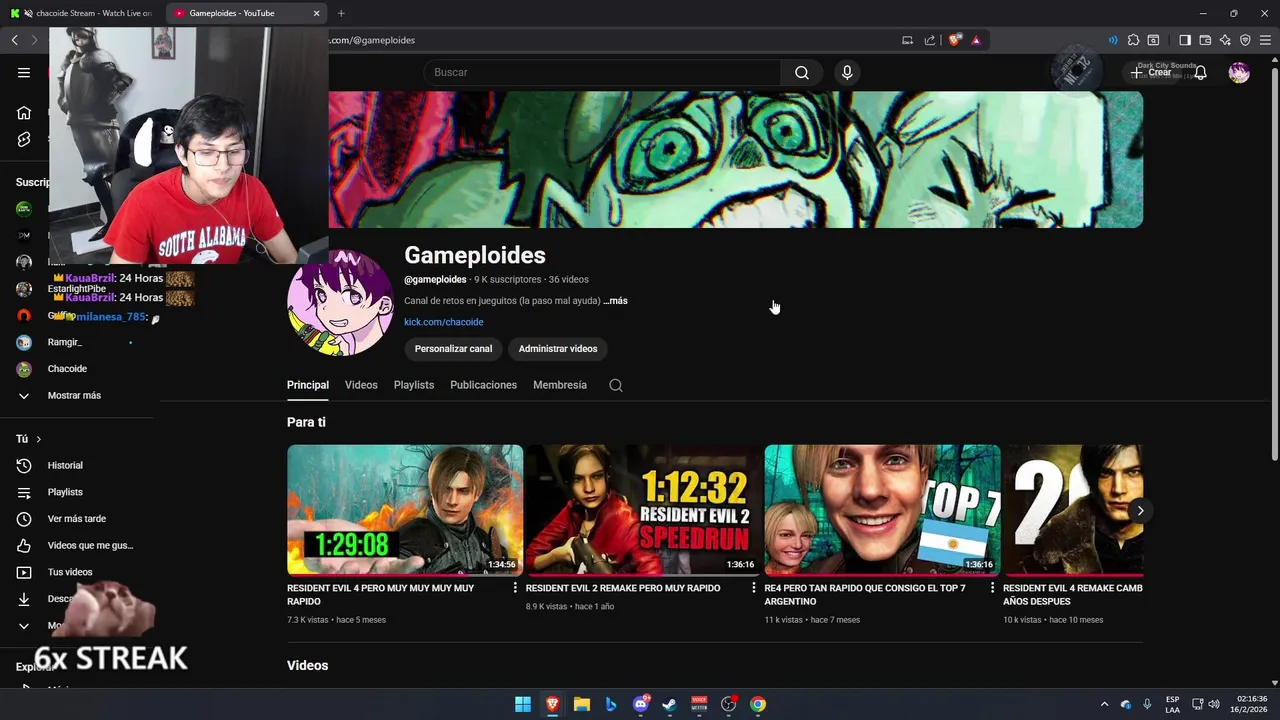Switch to the Publicaciones tab
The image size is (1280, 720).
coord(483,385)
